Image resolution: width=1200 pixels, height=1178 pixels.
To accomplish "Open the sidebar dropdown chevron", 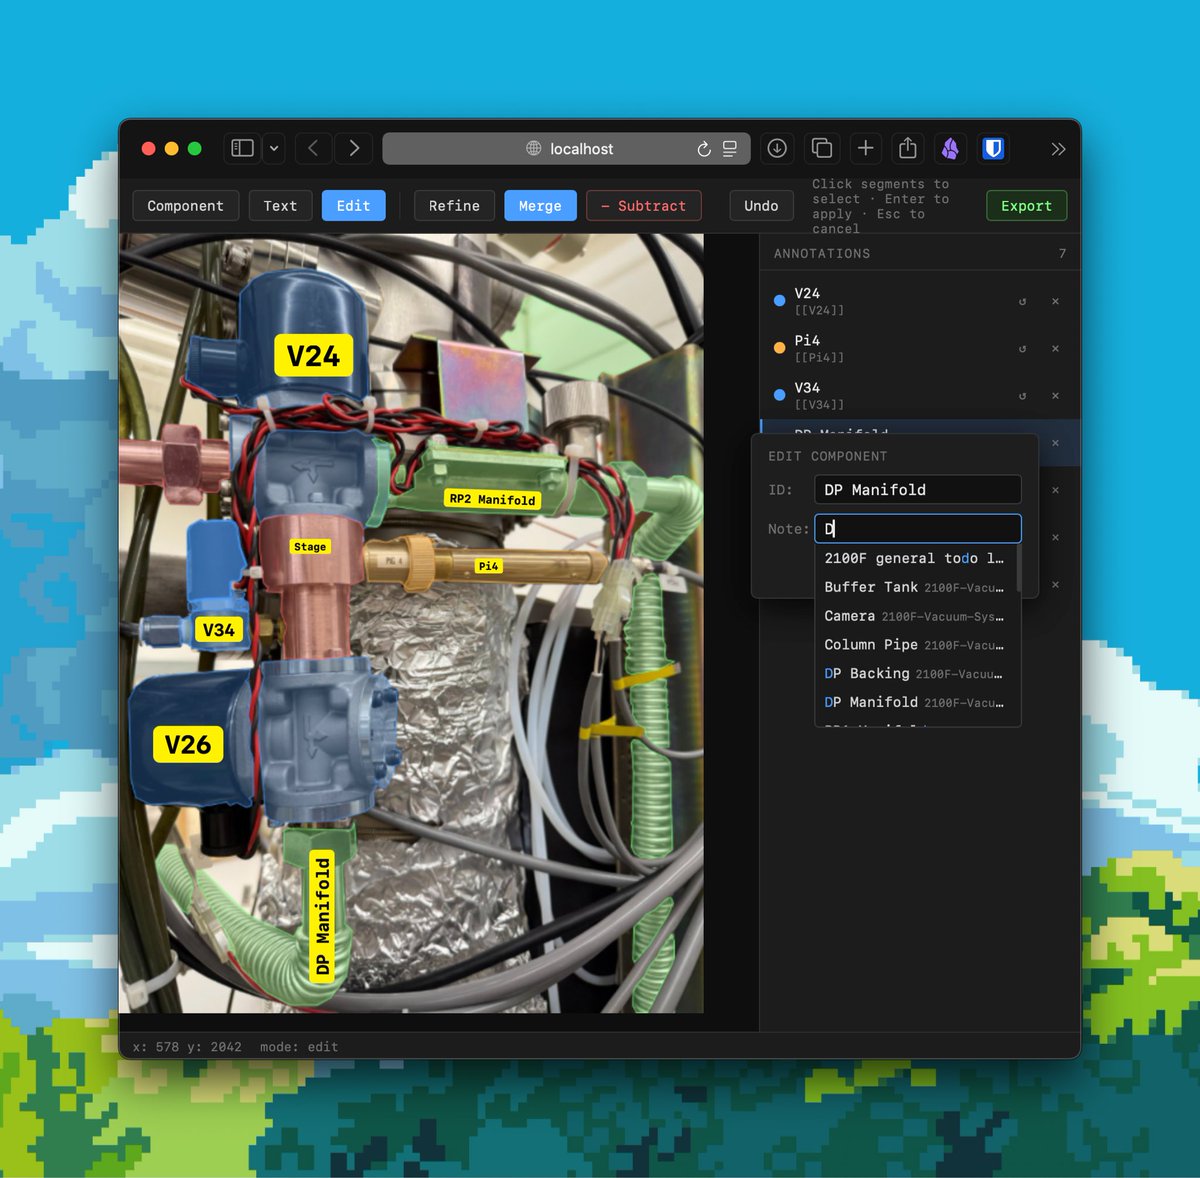I will [x=274, y=148].
